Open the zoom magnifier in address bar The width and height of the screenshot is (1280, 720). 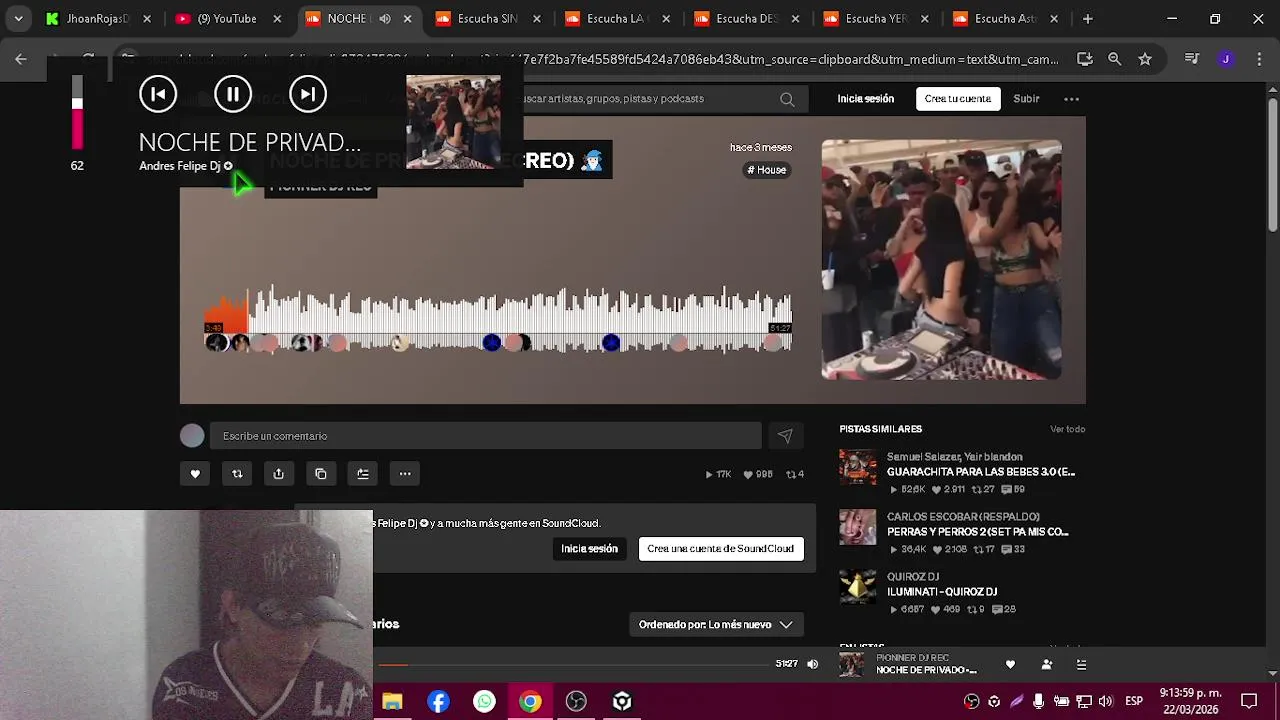click(1115, 59)
